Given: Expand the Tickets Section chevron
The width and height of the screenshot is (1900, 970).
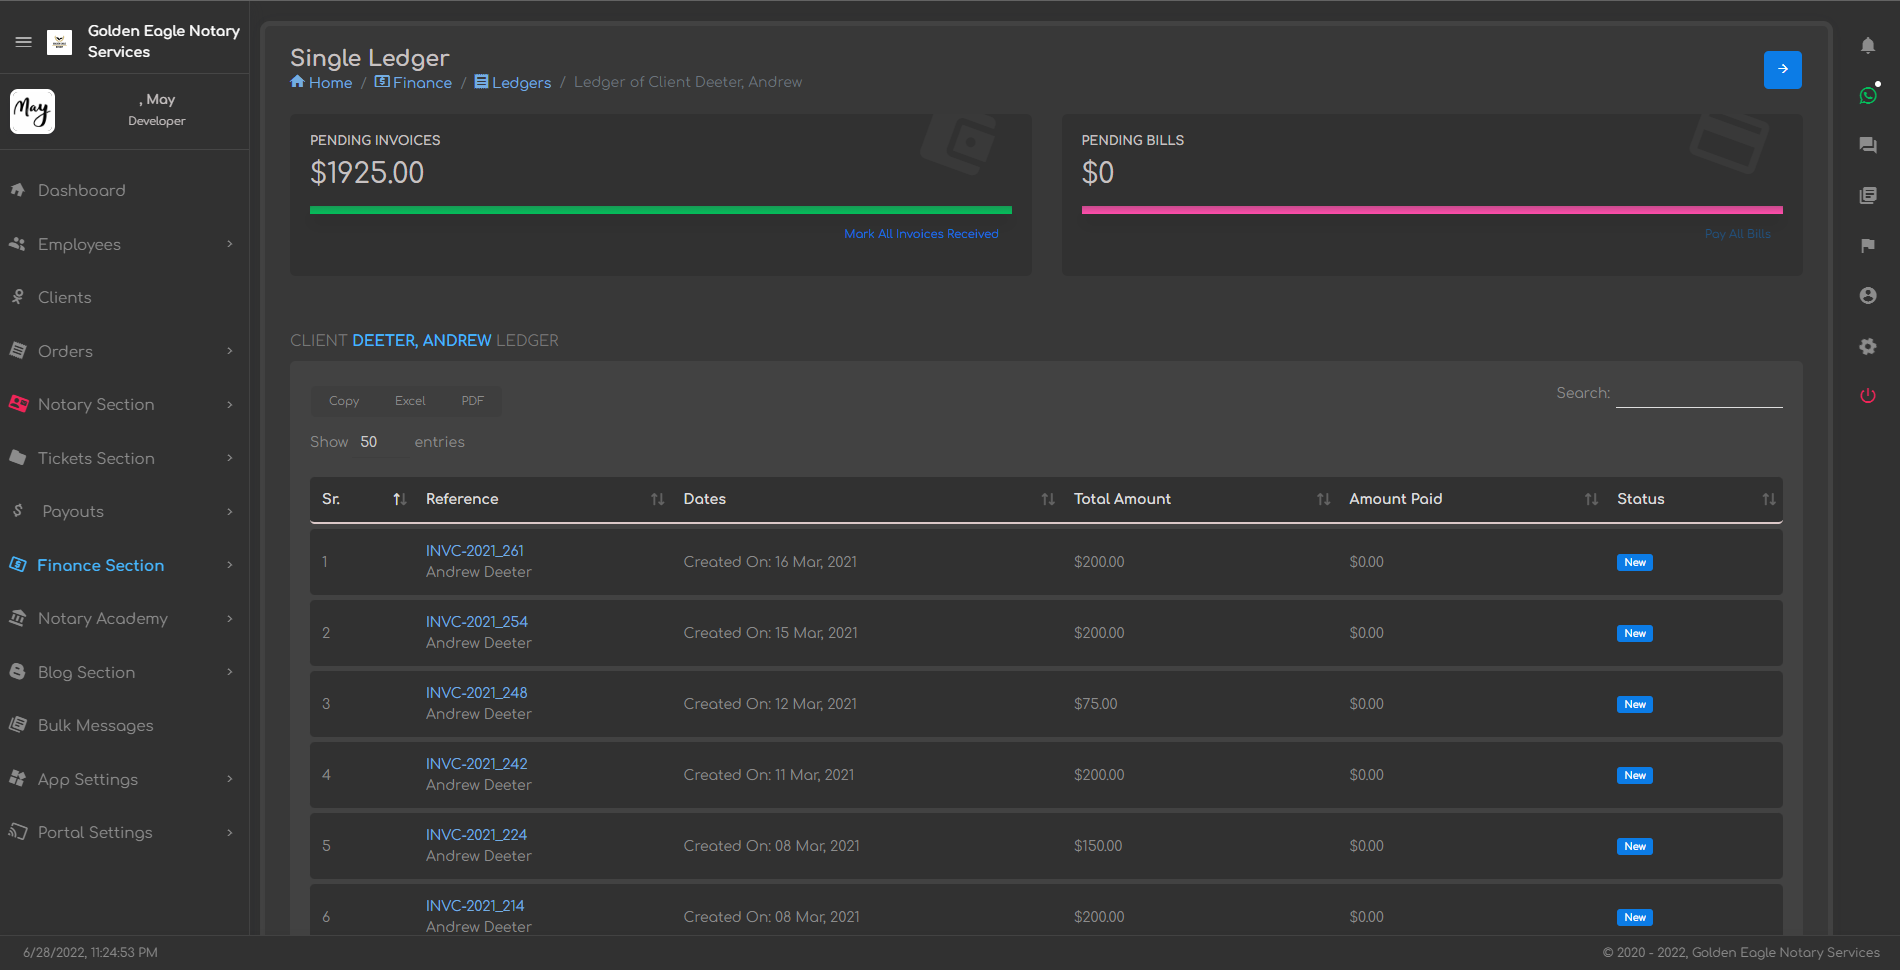Looking at the screenshot, I should [230, 458].
